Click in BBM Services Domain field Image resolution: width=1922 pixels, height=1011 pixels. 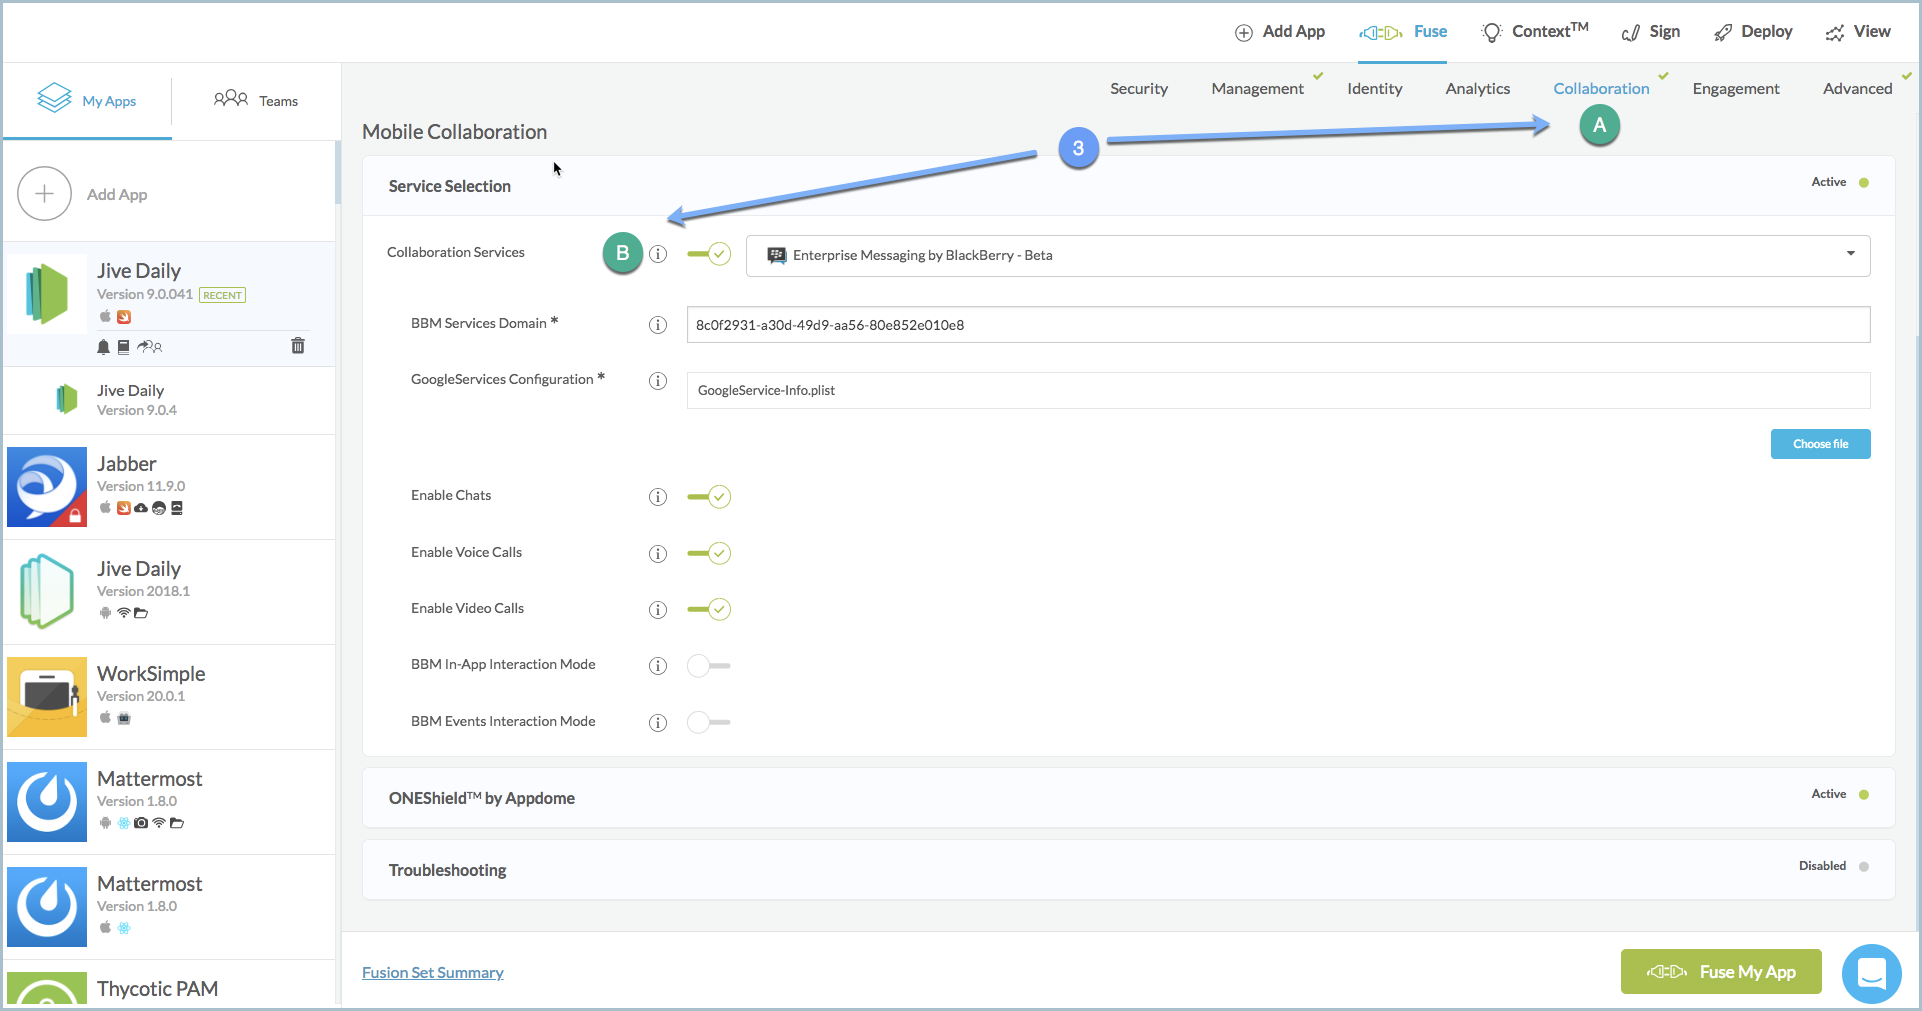coord(1278,325)
